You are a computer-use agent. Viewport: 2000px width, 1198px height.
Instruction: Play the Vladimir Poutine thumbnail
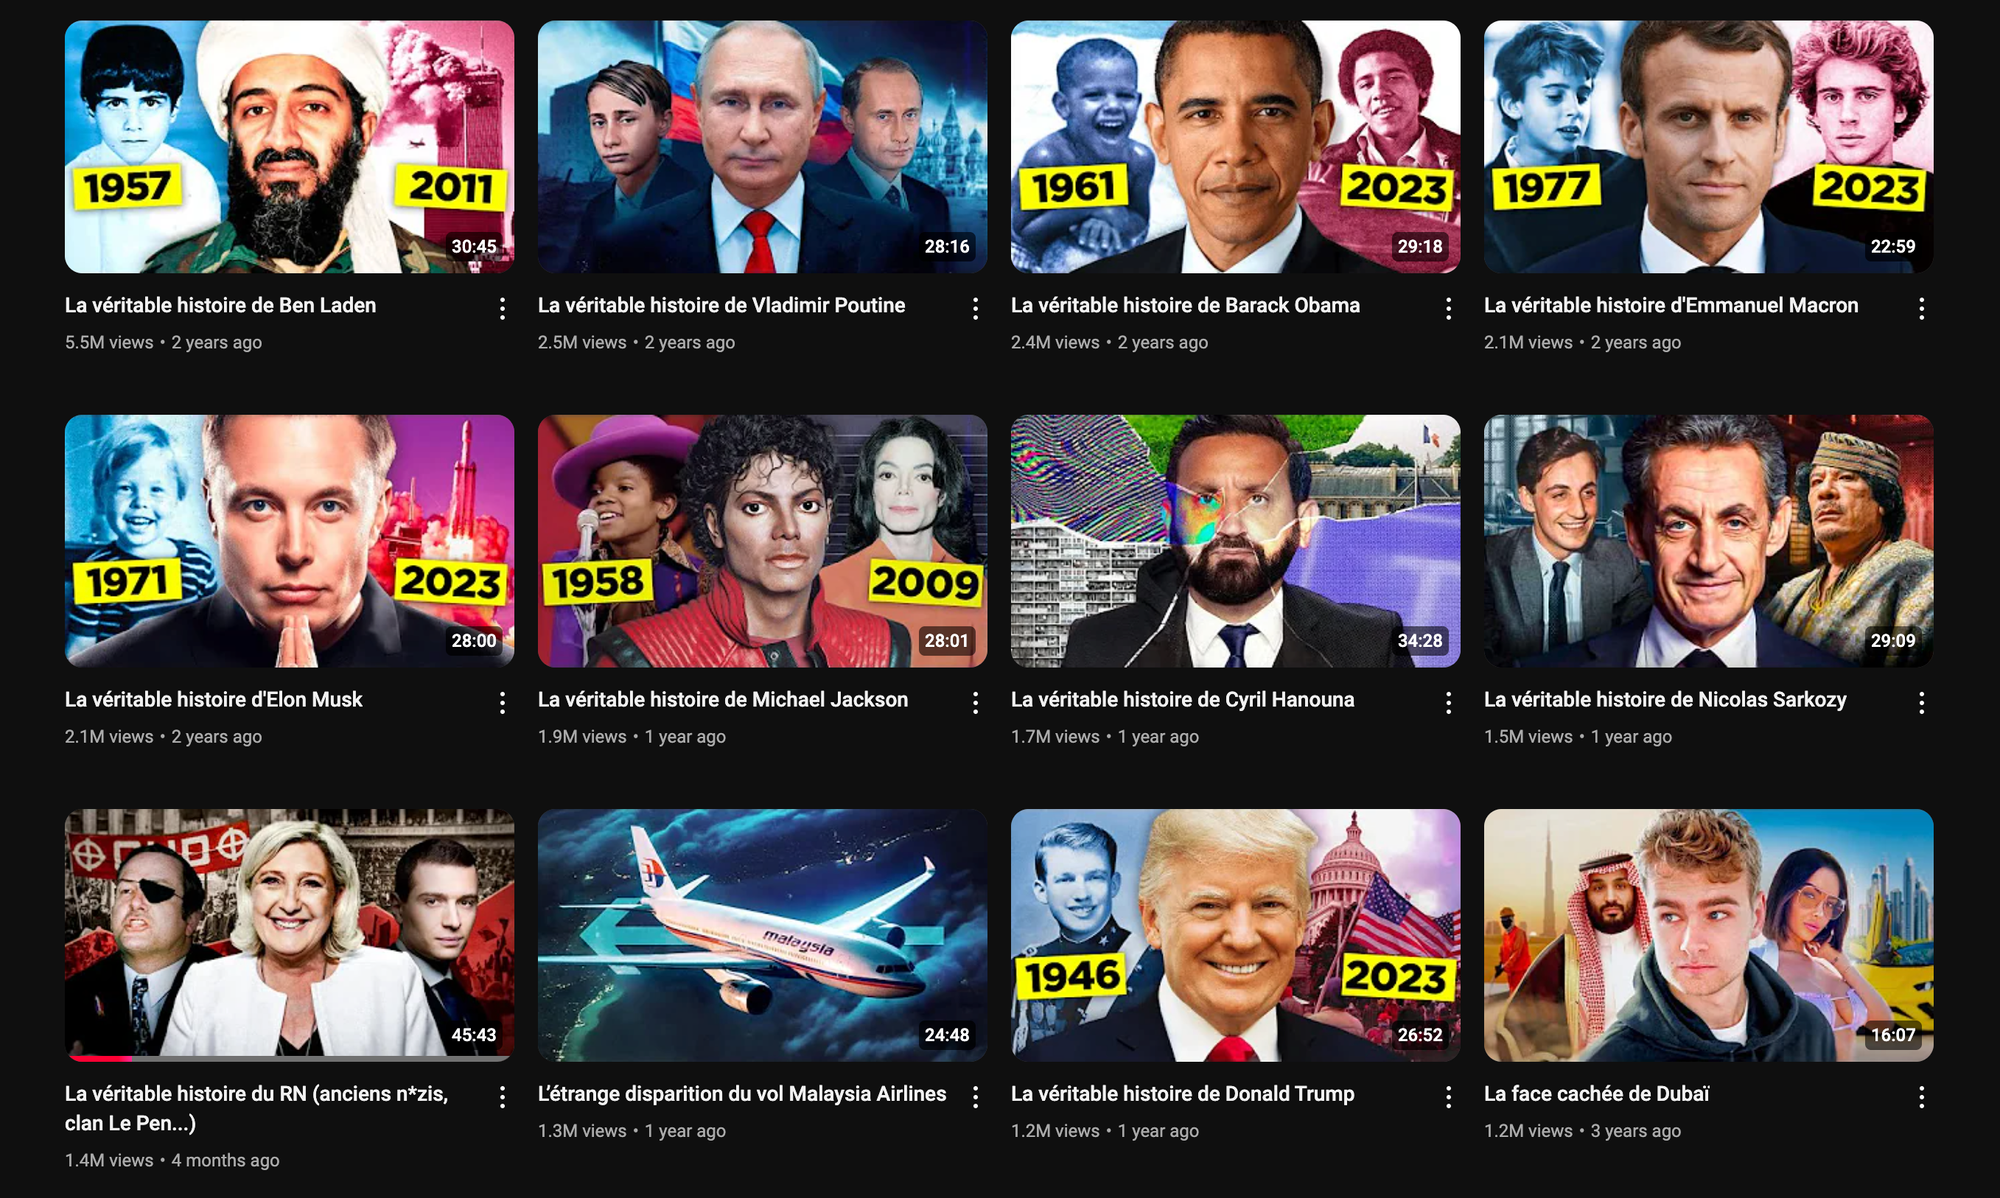[x=762, y=147]
